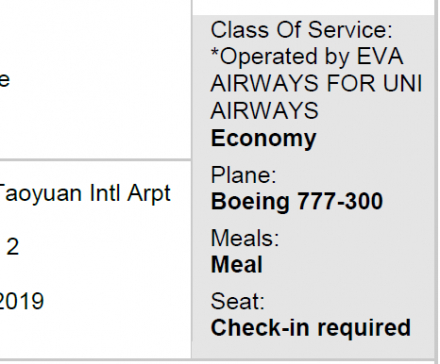Click the 'AIRWAYS FOR UNI' text line
This screenshot has width=440, height=364.
coord(317,83)
